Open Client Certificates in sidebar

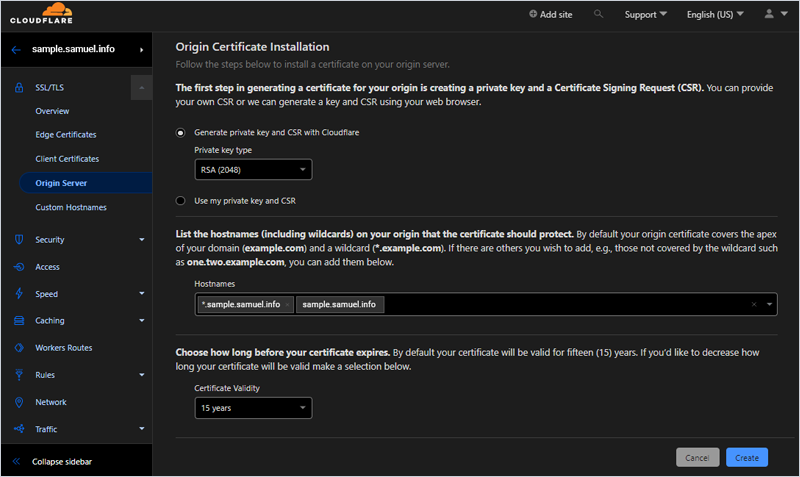67,159
